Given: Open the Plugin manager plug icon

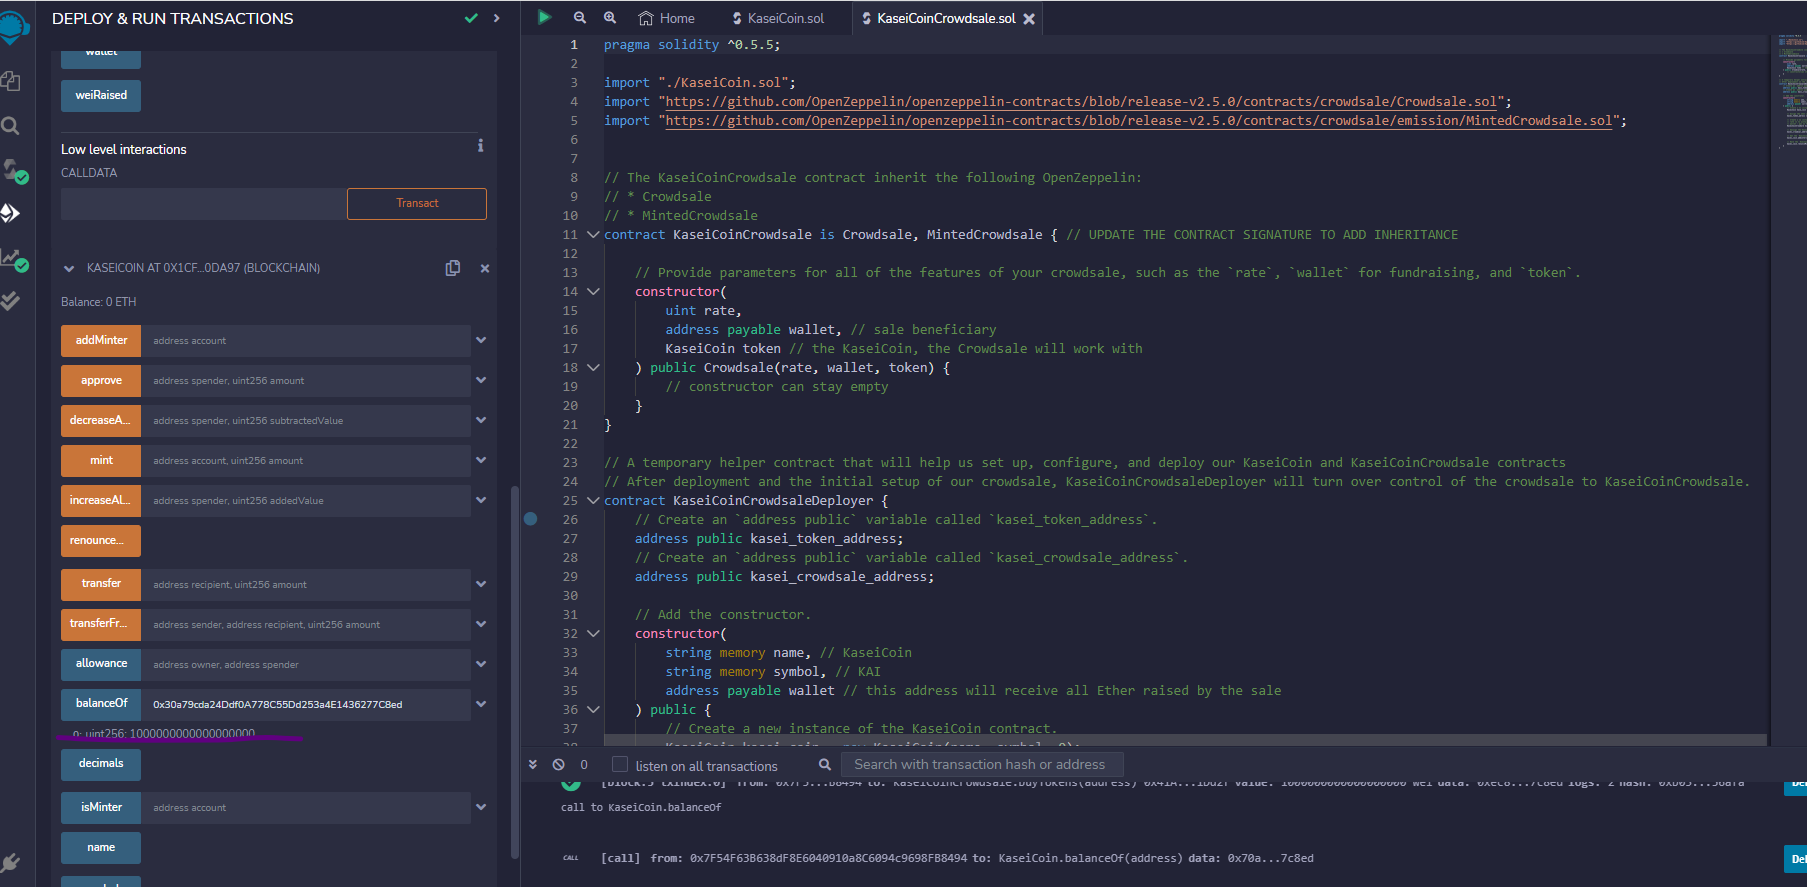Looking at the screenshot, I should [10, 862].
